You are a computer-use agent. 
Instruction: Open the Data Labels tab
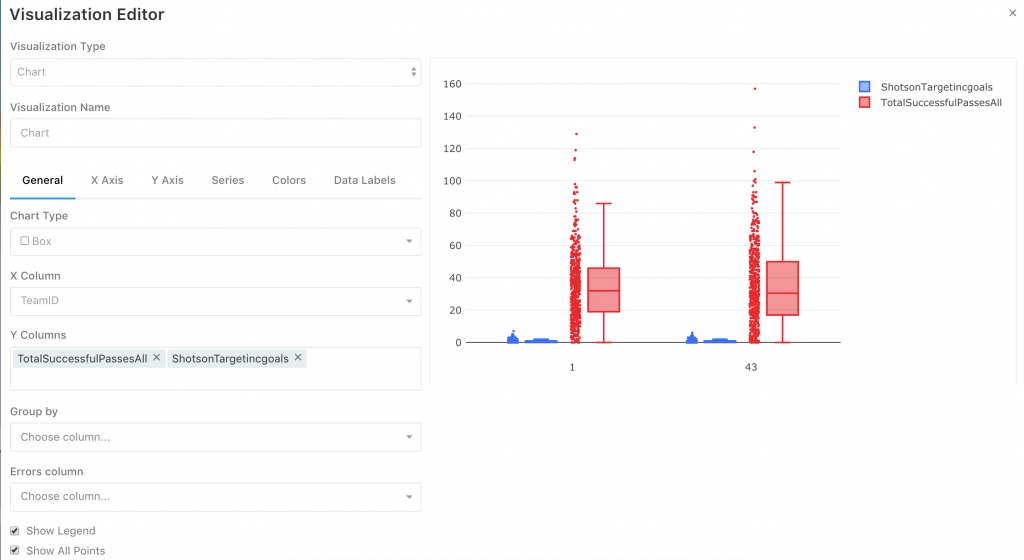pyautogui.click(x=364, y=180)
